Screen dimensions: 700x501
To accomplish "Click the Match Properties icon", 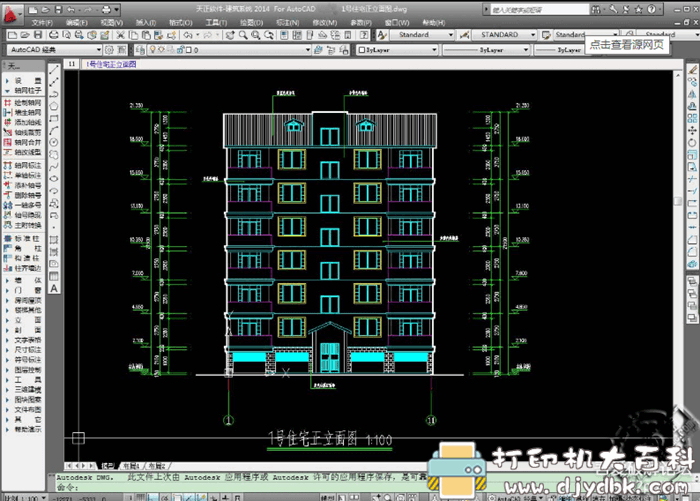I will (158, 35).
